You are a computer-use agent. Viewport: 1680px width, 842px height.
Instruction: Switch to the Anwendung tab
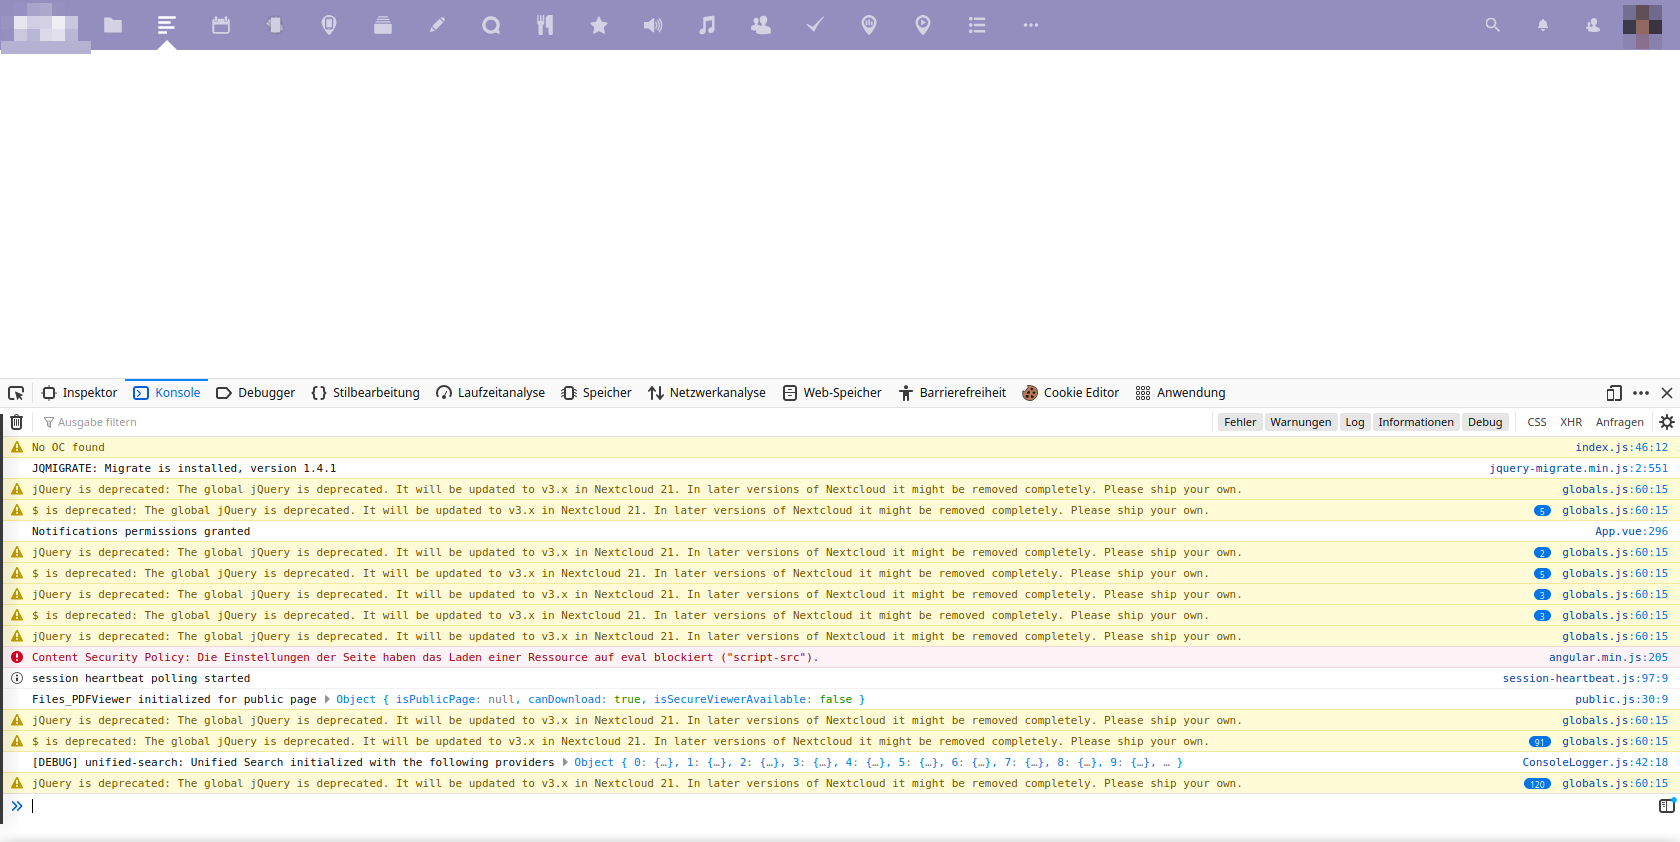click(1181, 393)
